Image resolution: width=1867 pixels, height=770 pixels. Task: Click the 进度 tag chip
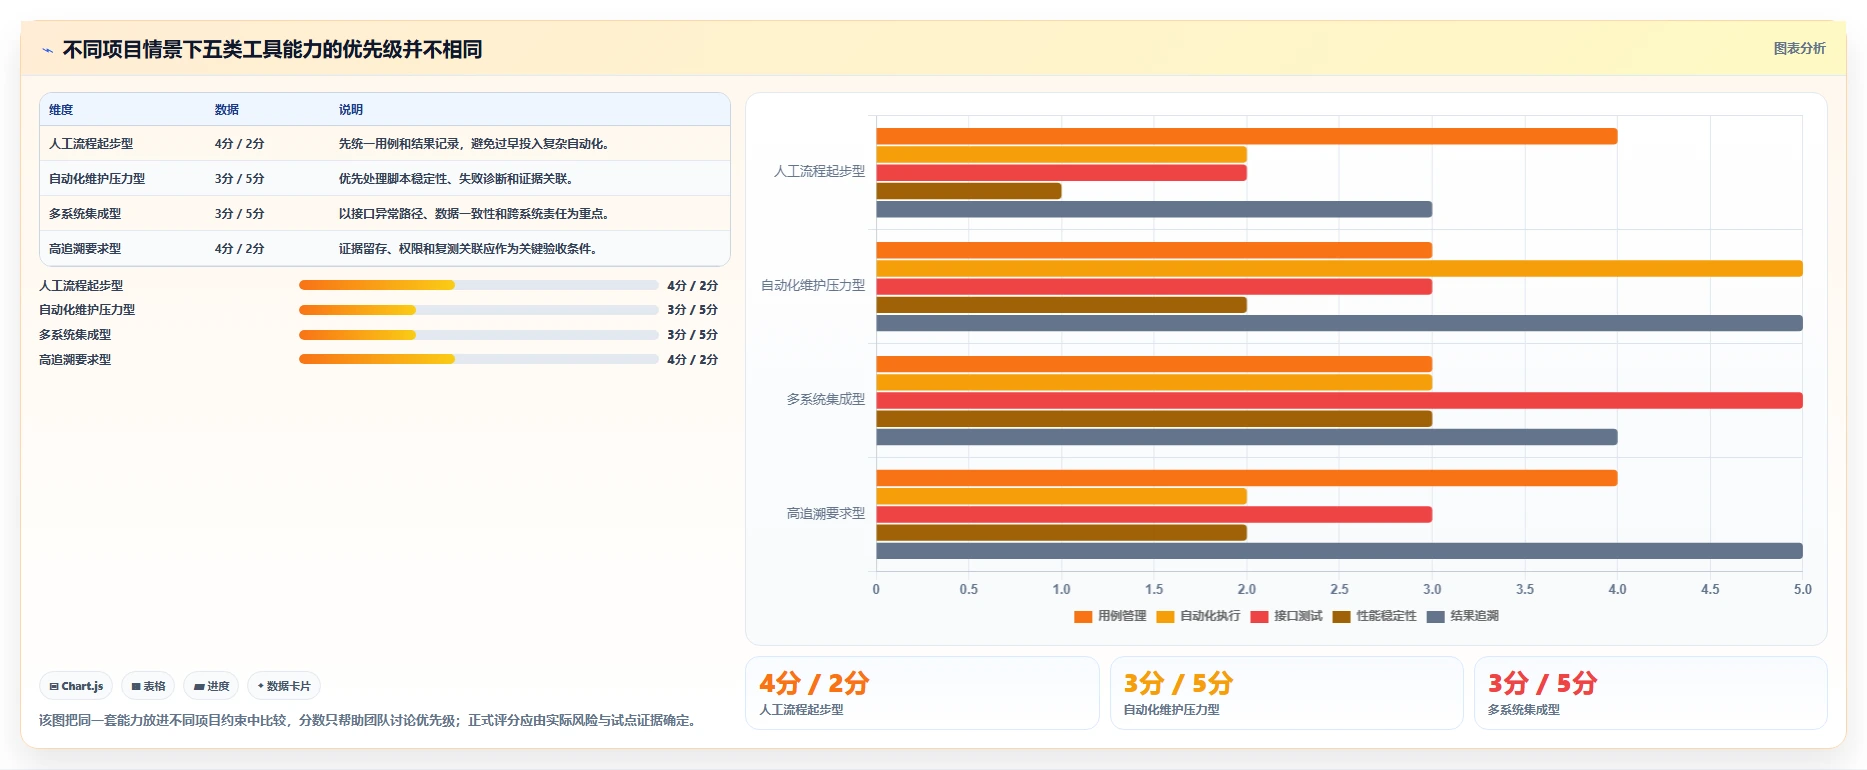pyautogui.click(x=211, y=686)
